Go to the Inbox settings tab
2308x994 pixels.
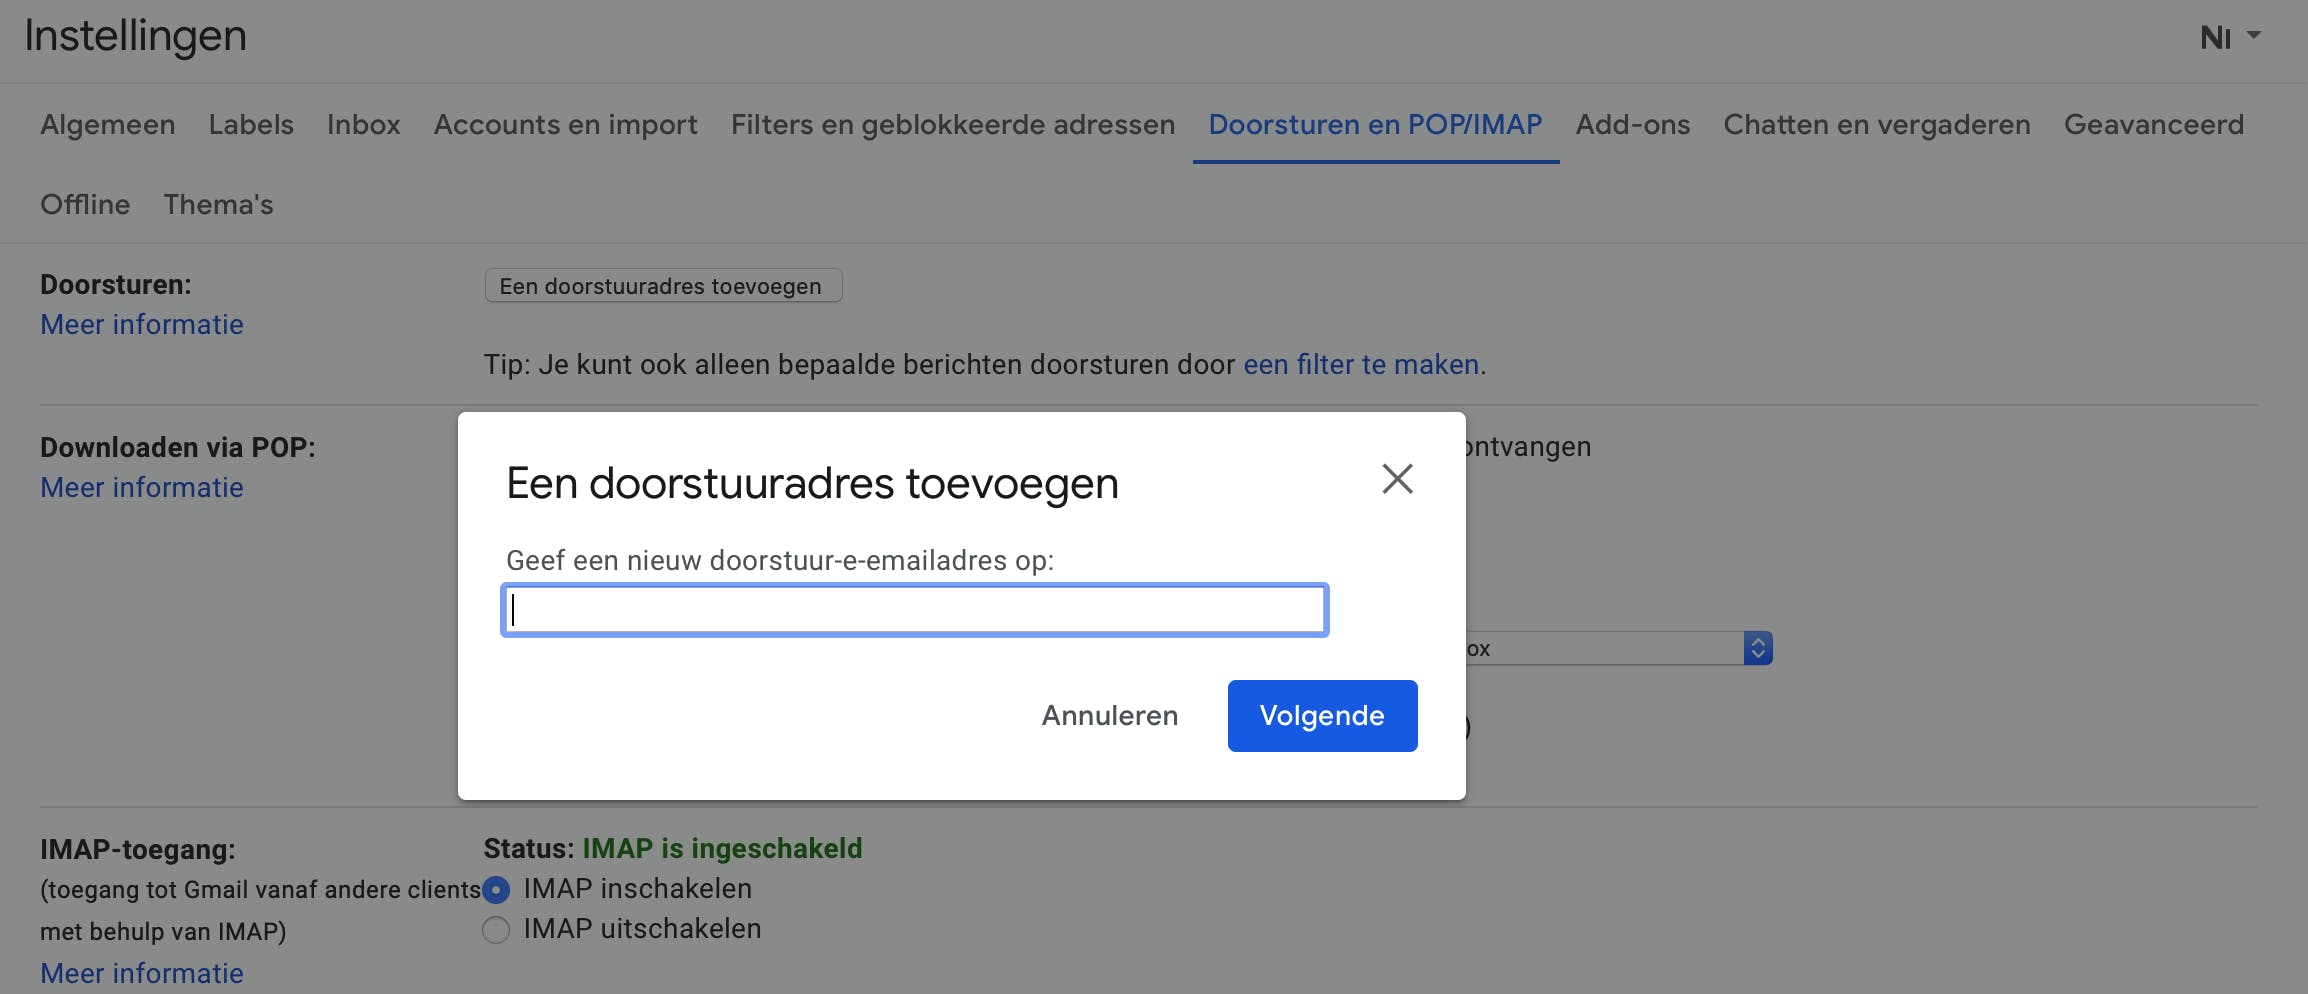coord(363,125)
